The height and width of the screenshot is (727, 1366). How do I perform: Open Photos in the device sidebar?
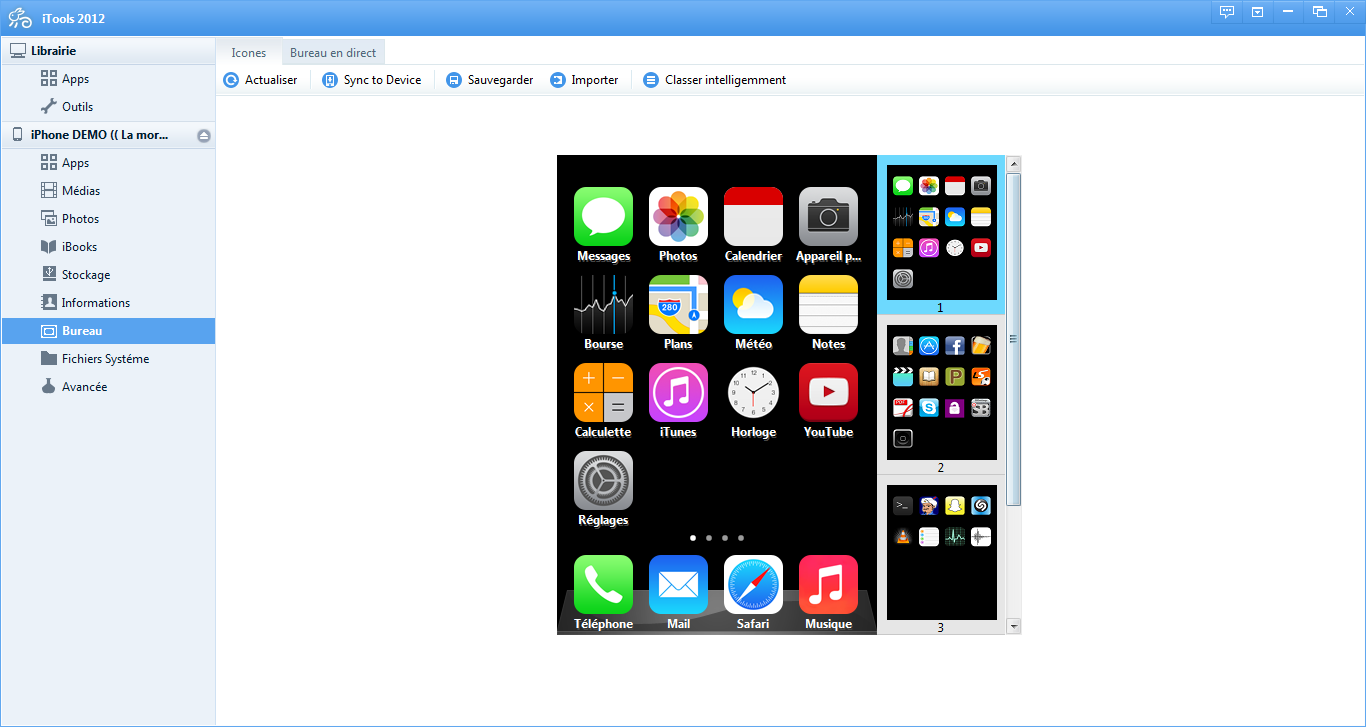(108, 219)
